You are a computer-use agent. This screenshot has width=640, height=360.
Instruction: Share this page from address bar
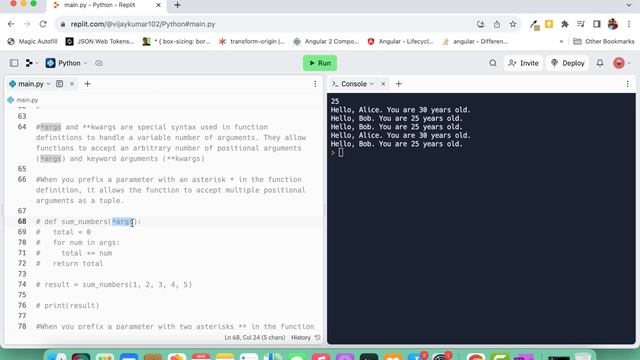[x=497, y=24]
